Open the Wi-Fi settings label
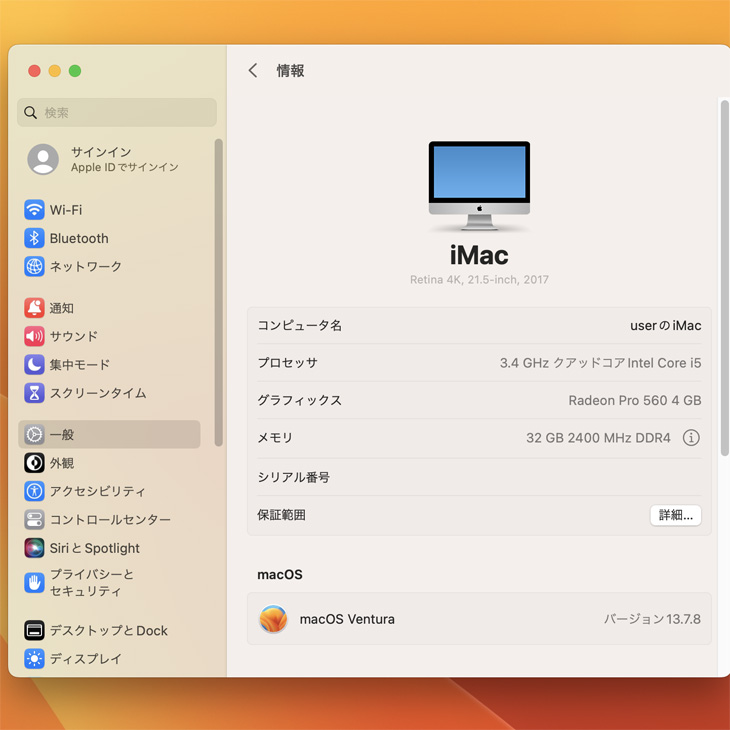 point(66,210)
